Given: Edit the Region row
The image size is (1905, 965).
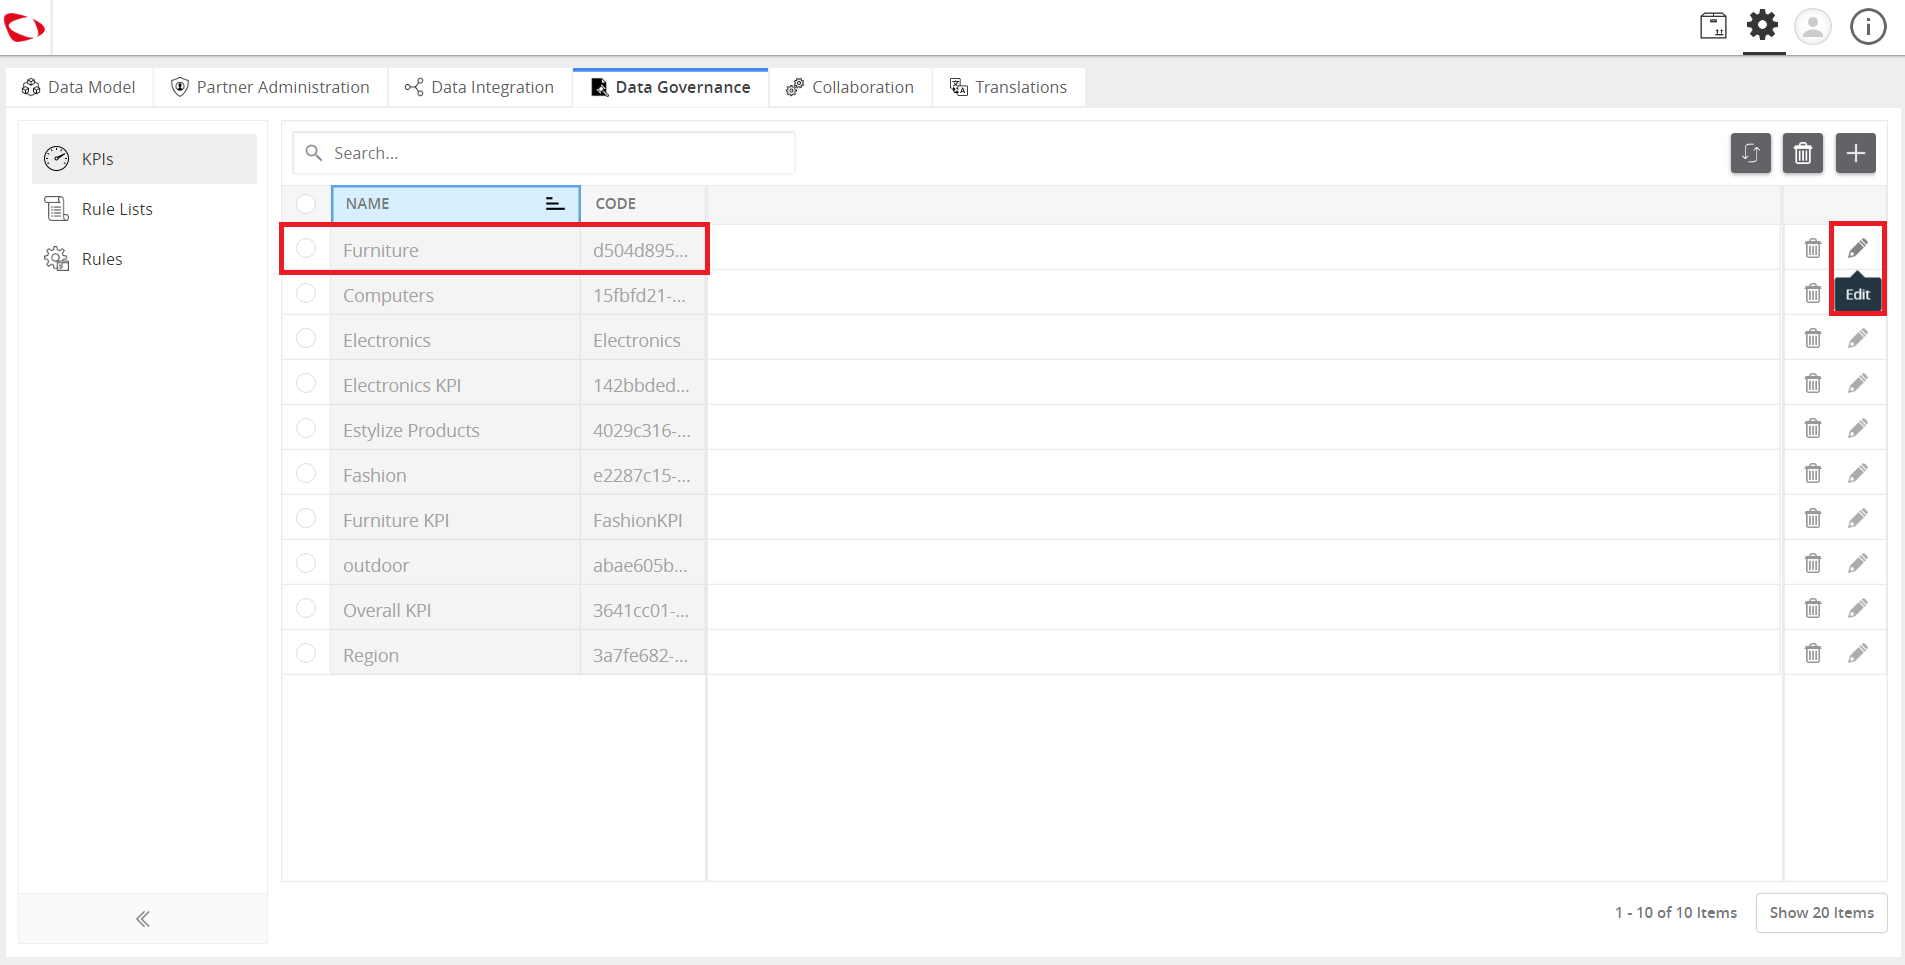Looking at the screenshot, I should click(1857, 653).
